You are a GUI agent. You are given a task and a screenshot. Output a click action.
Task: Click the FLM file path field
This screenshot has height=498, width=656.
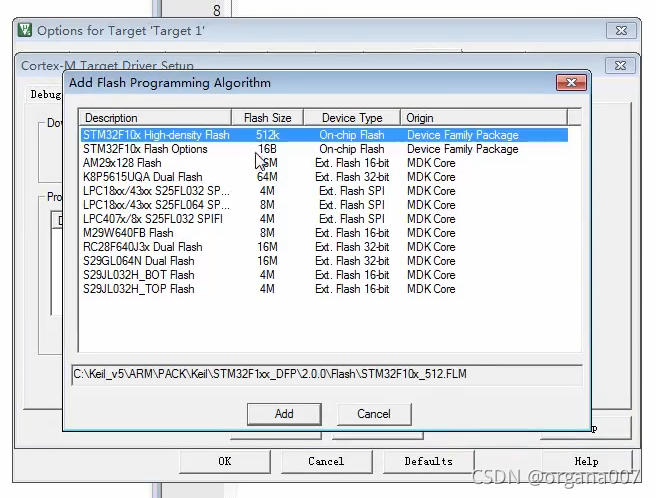point(327,374)
